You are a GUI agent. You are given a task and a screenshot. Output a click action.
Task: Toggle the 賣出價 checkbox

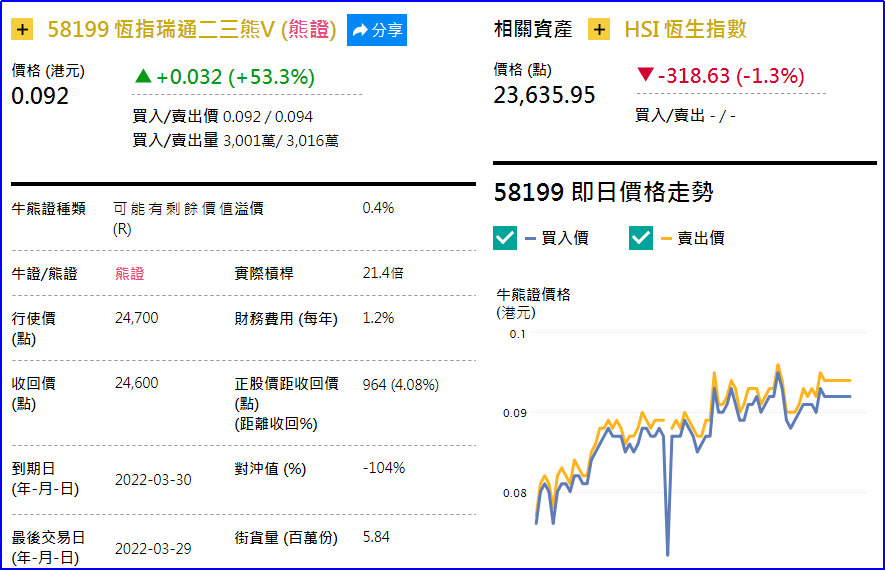[641, 237]
